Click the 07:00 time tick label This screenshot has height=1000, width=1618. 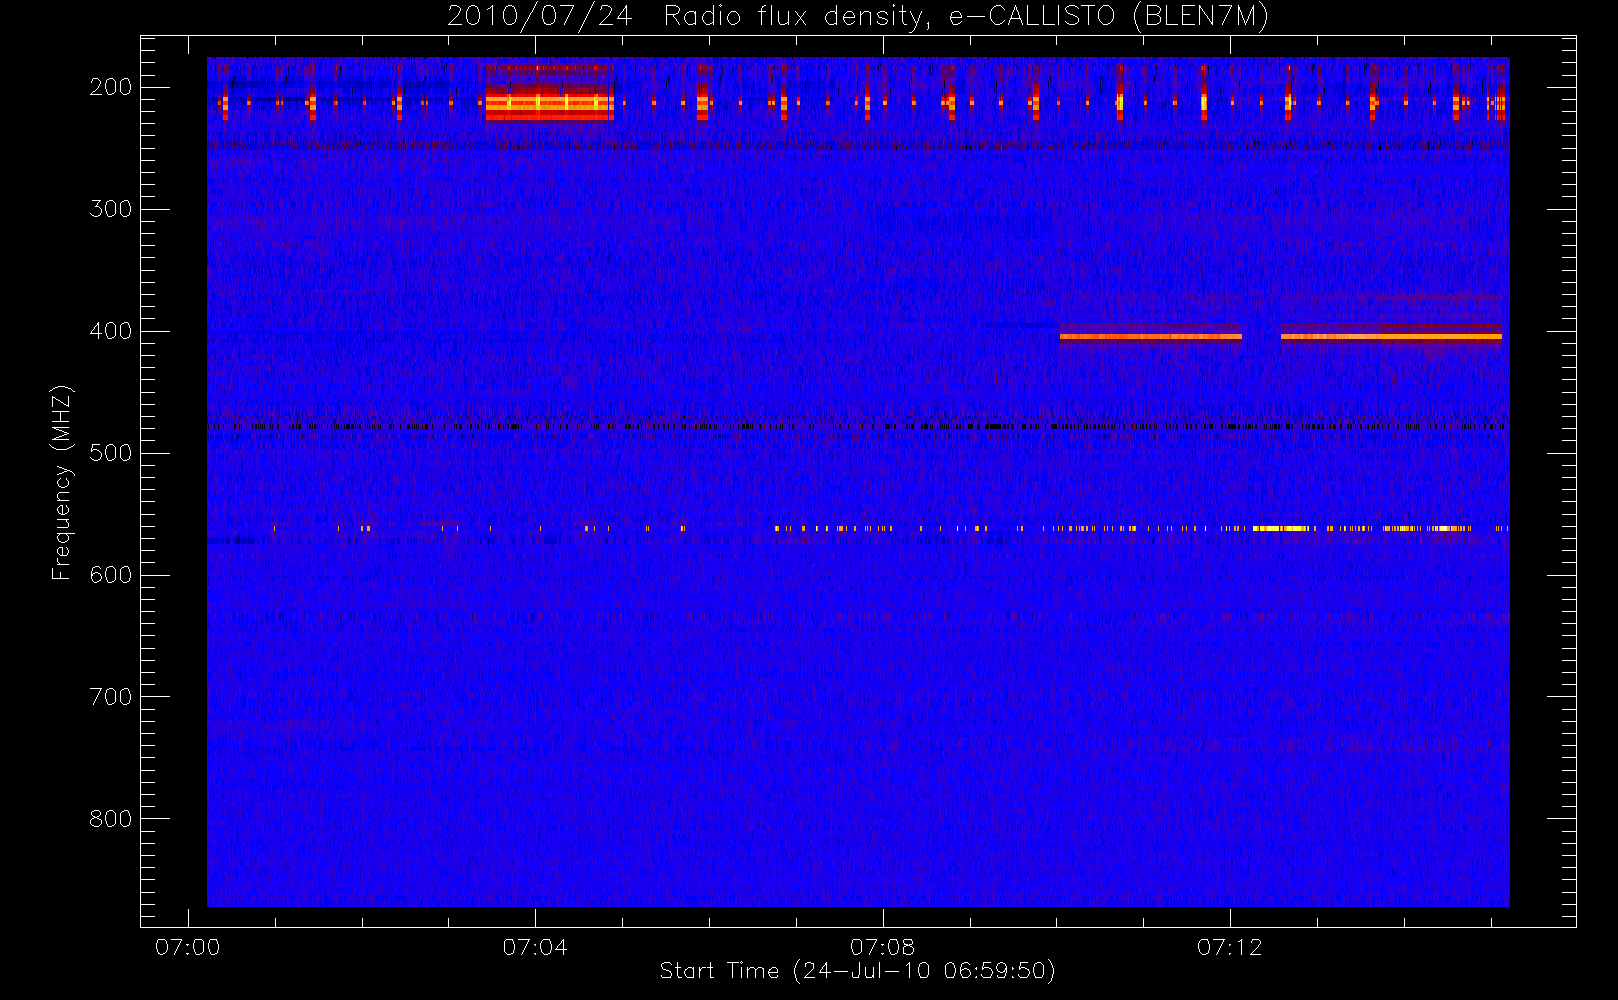pyautogui.click(x=188, y=947)
